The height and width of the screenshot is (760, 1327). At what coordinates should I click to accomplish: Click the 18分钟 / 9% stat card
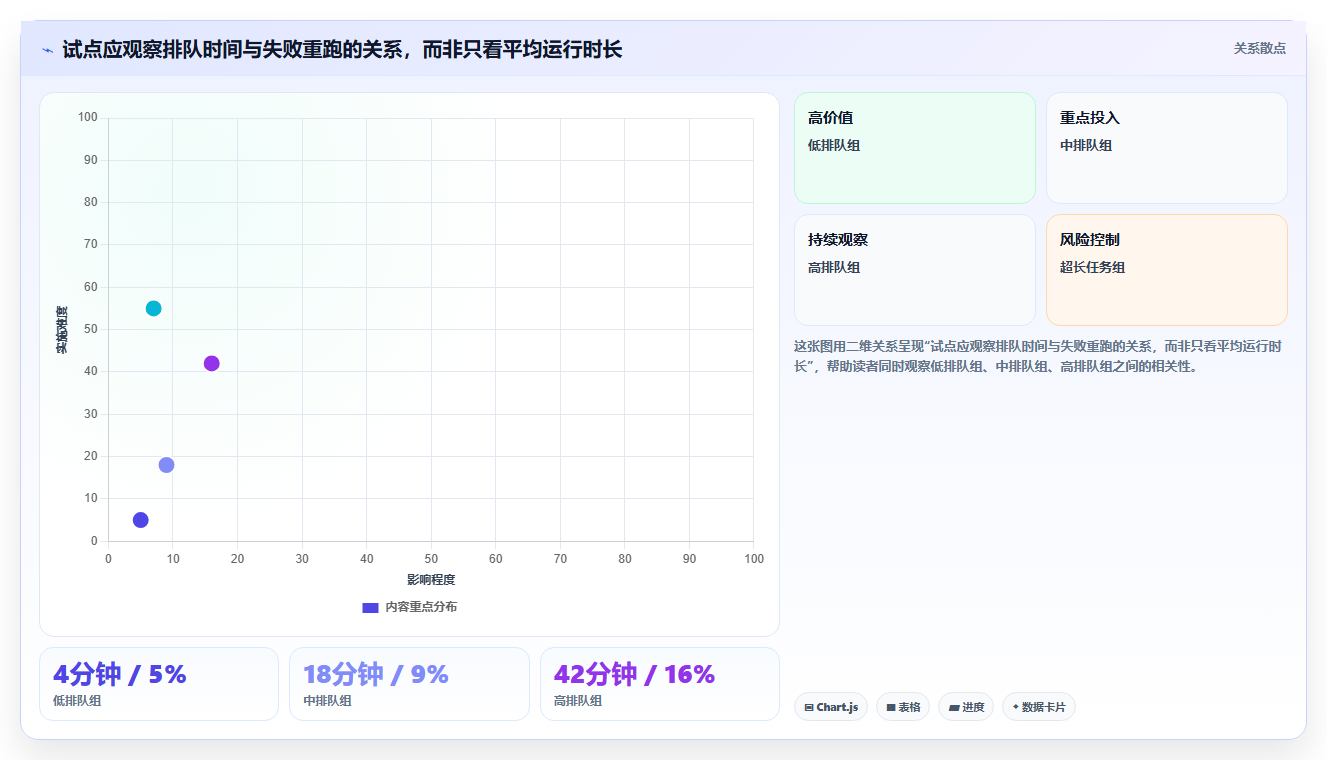click(x=409, y=684)
